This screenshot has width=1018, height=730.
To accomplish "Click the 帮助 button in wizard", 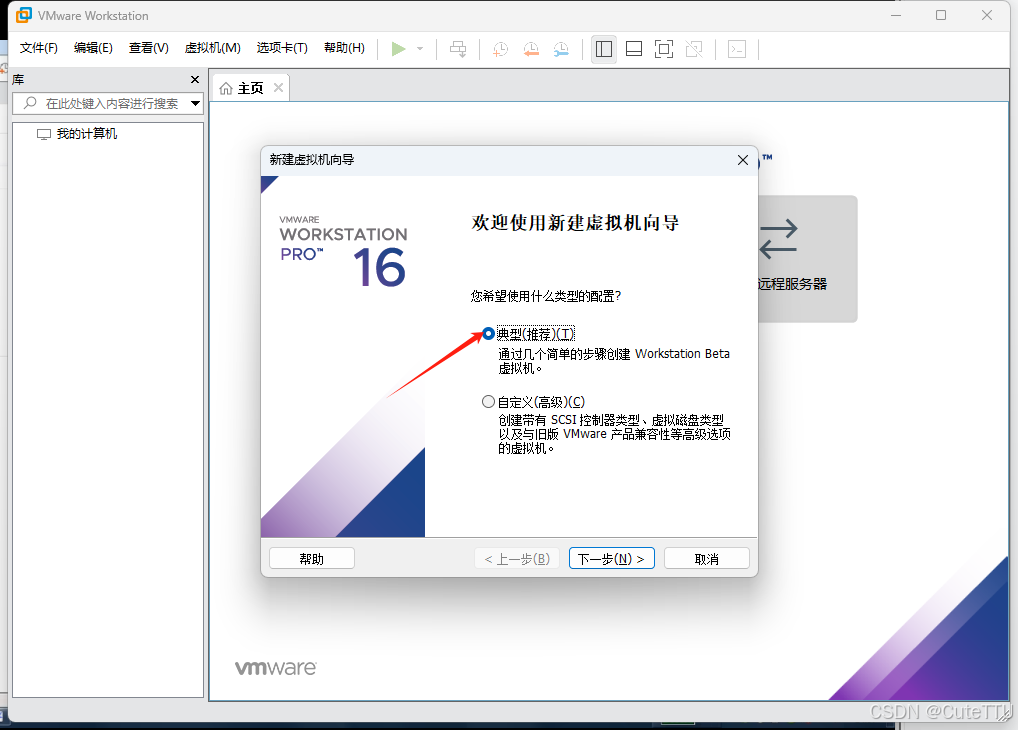I will [312, 559].
